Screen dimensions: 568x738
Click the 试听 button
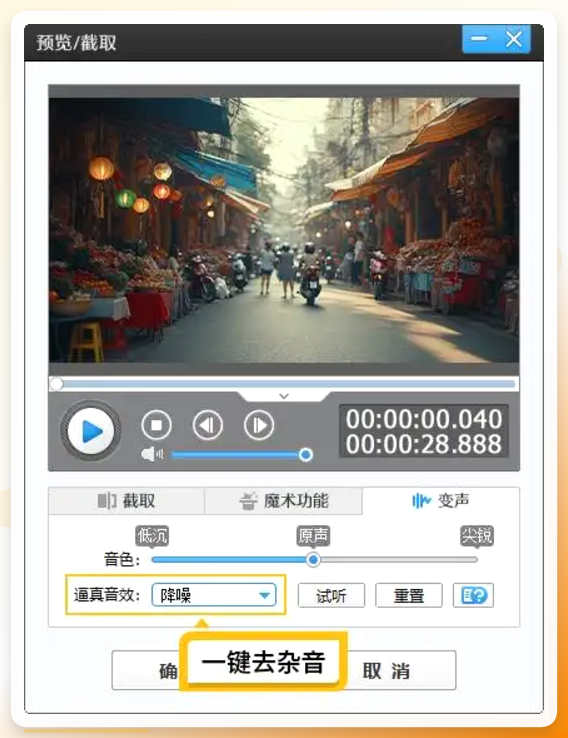pos(331,595)
